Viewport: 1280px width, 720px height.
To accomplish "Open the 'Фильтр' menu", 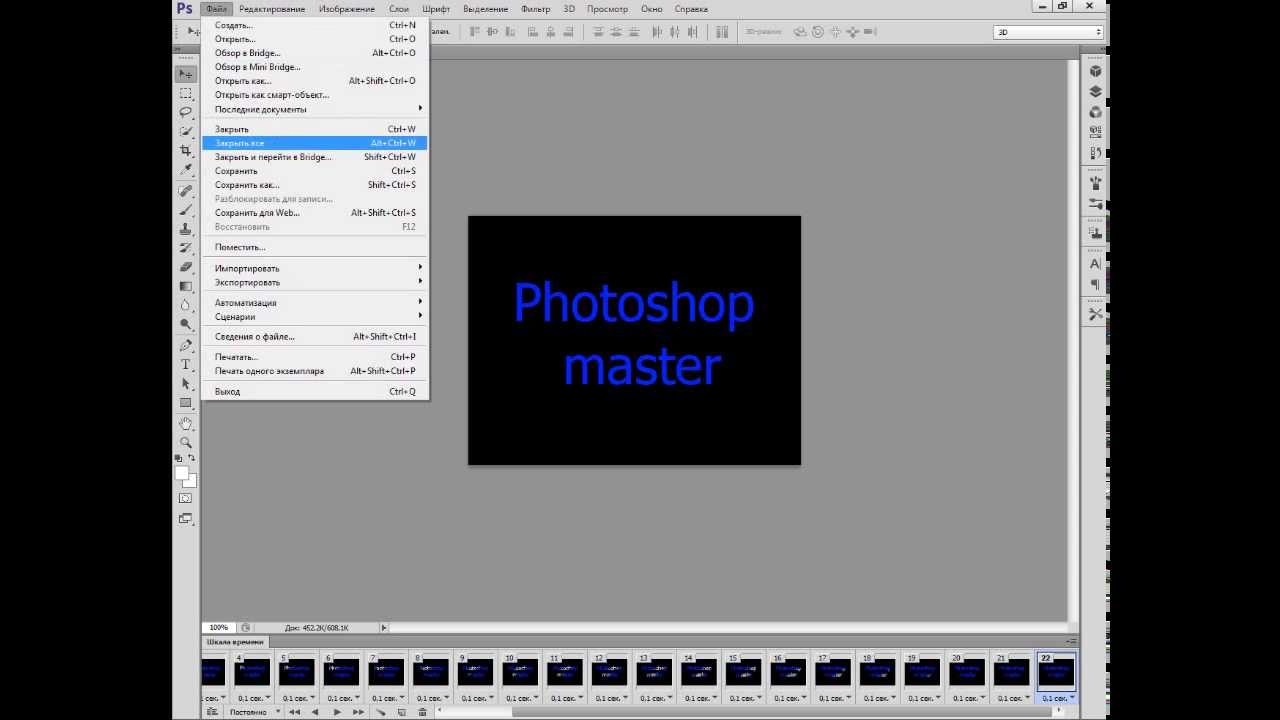I will [536, 9].
